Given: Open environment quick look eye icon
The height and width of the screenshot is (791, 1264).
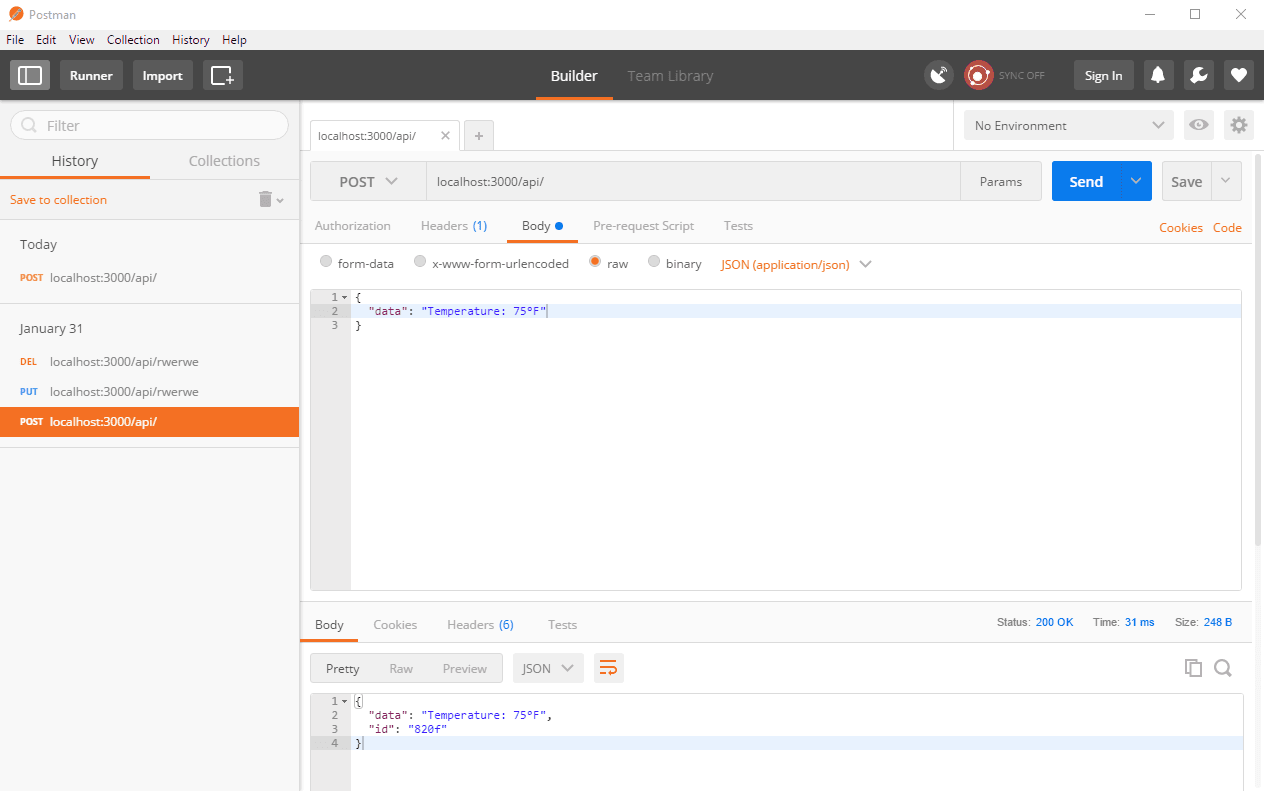Looking at the screenshot, I should (x=1198, y=125).
